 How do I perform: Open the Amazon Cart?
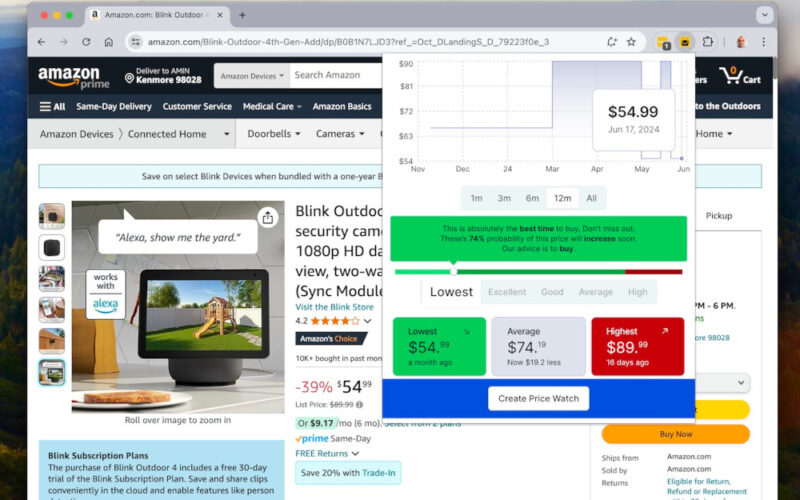[x=740, y=76]
